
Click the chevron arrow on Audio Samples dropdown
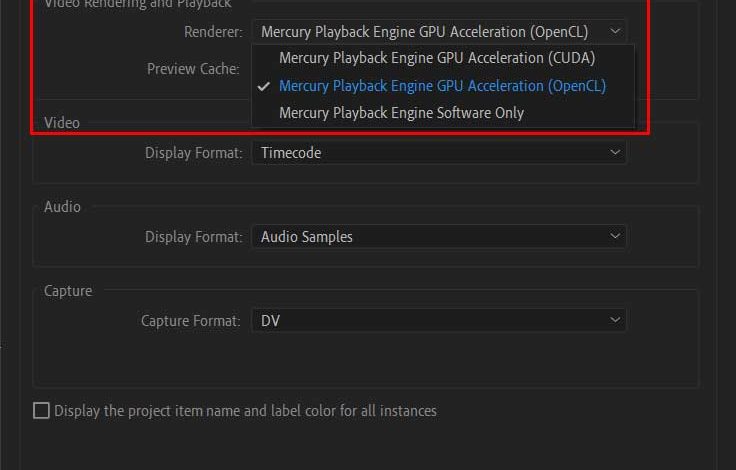[615, 236]
